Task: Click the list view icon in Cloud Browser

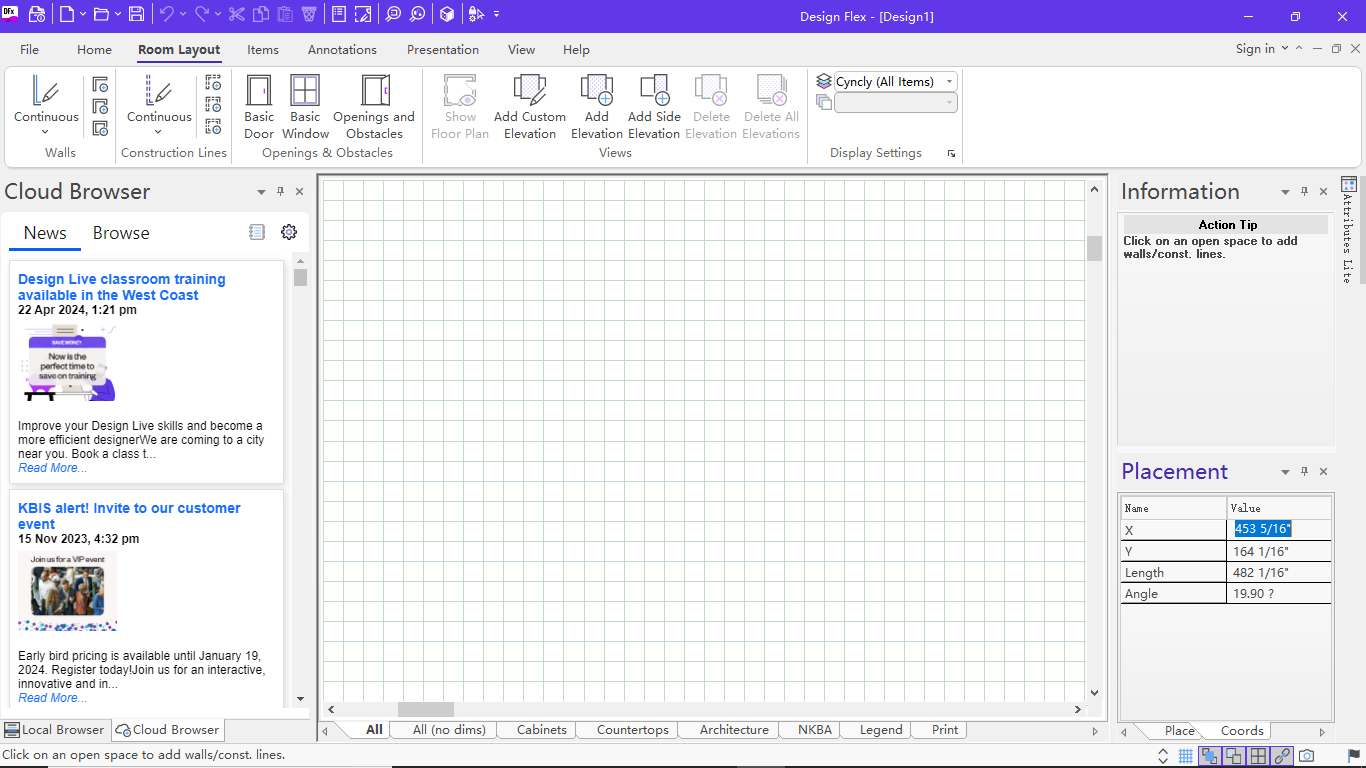Action: [257, 232]
